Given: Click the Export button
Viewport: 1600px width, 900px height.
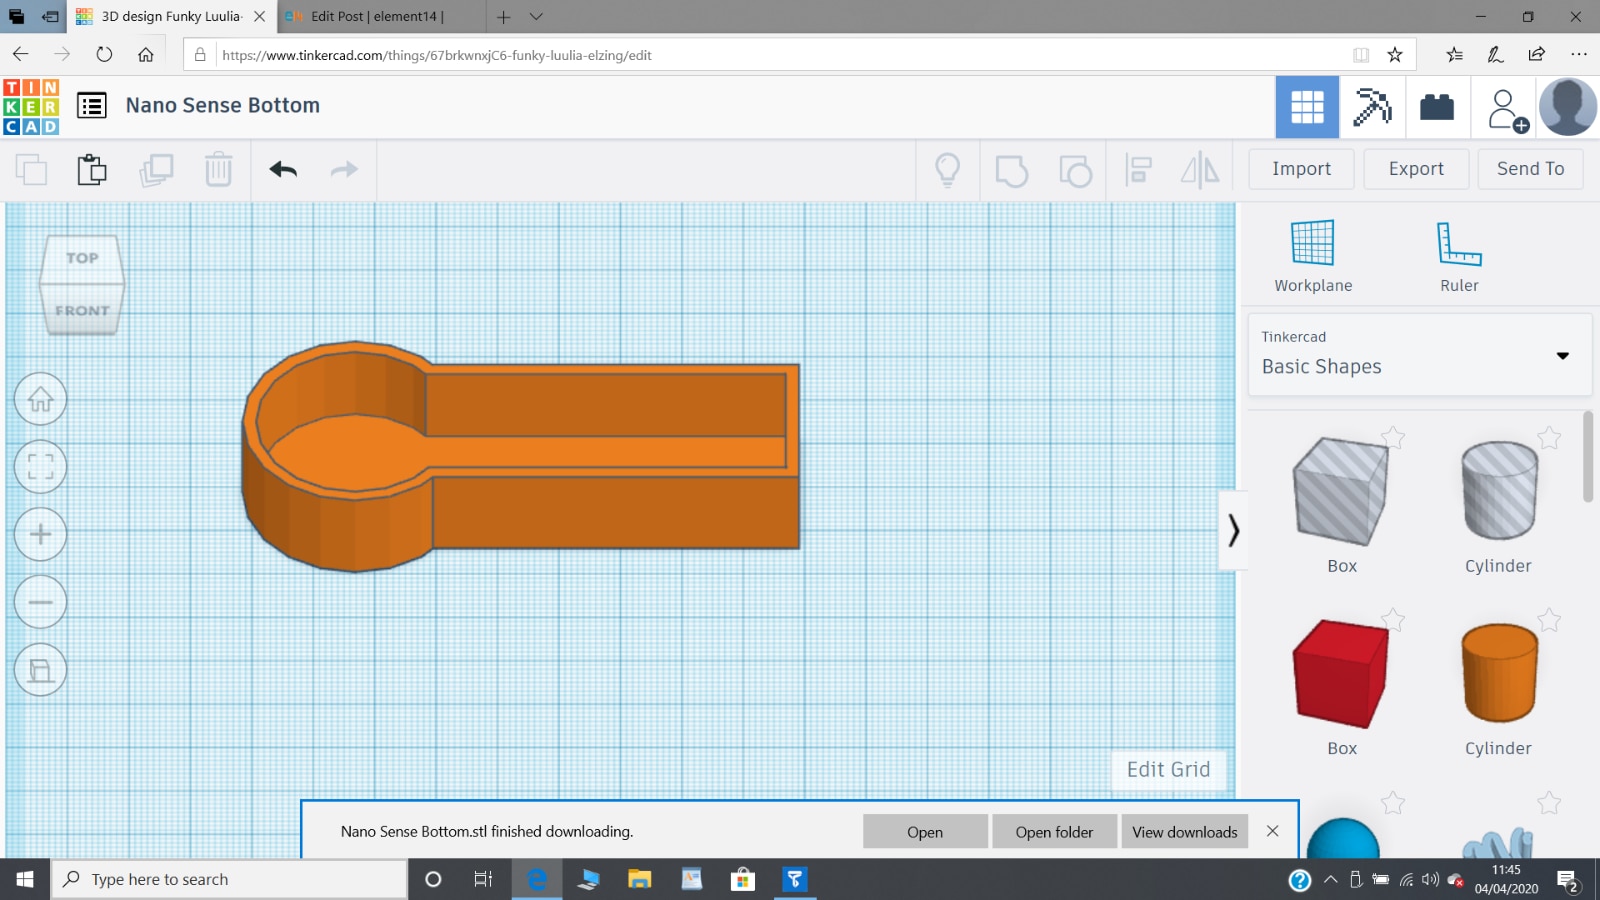Looking at the screenshot, I should pyautogui.click(x=1415, y=169).
